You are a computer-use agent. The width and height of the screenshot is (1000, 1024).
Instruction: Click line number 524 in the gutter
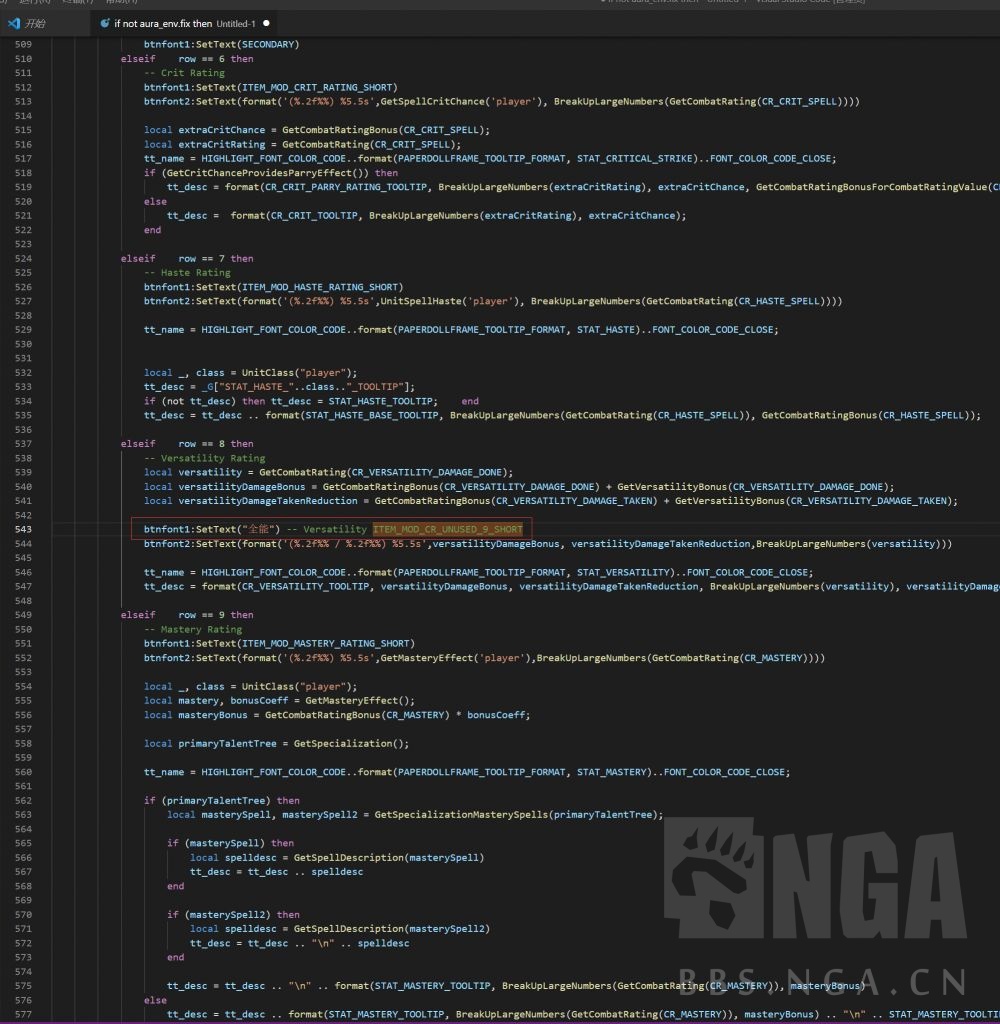[x=24, y=259]
